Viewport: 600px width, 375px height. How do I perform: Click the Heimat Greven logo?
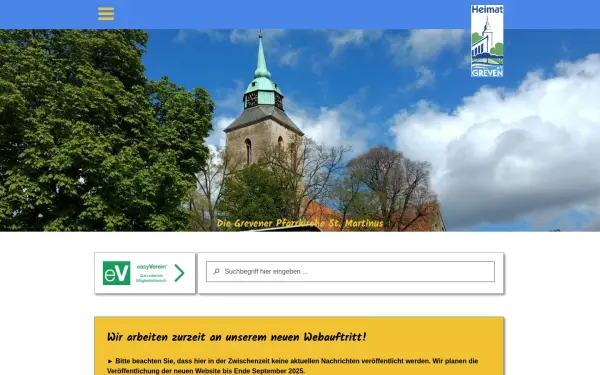pos(487,41)
